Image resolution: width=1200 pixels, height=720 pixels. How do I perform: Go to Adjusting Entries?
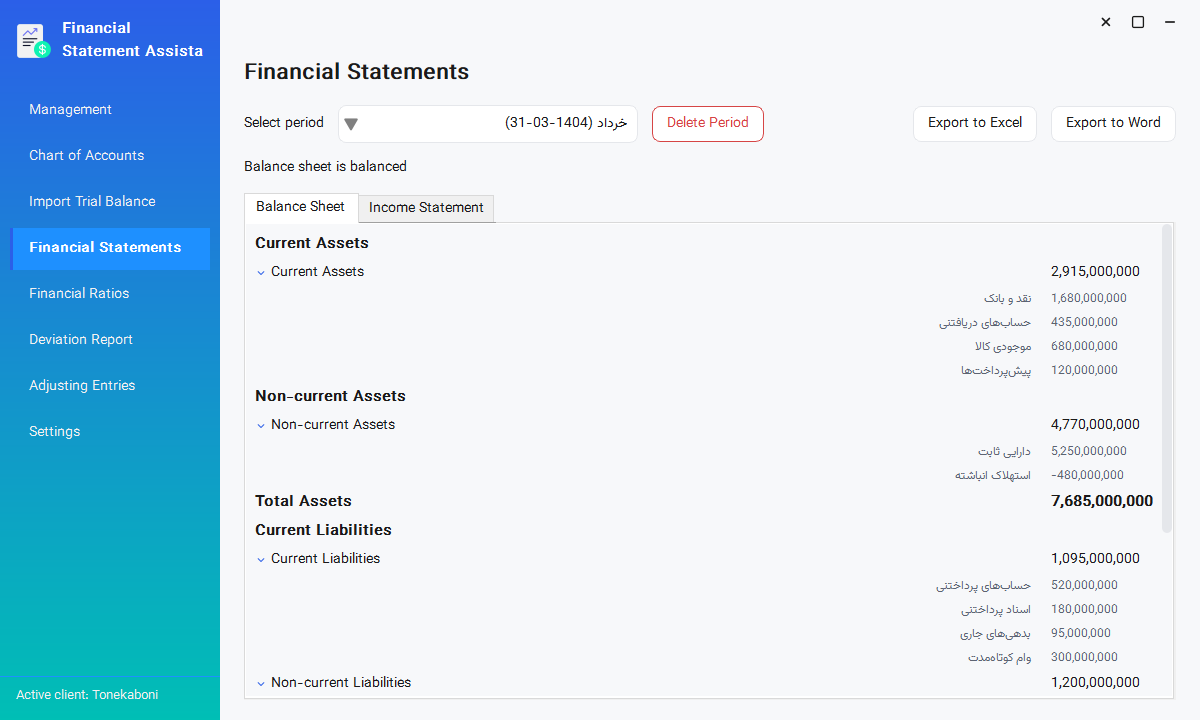110,386
